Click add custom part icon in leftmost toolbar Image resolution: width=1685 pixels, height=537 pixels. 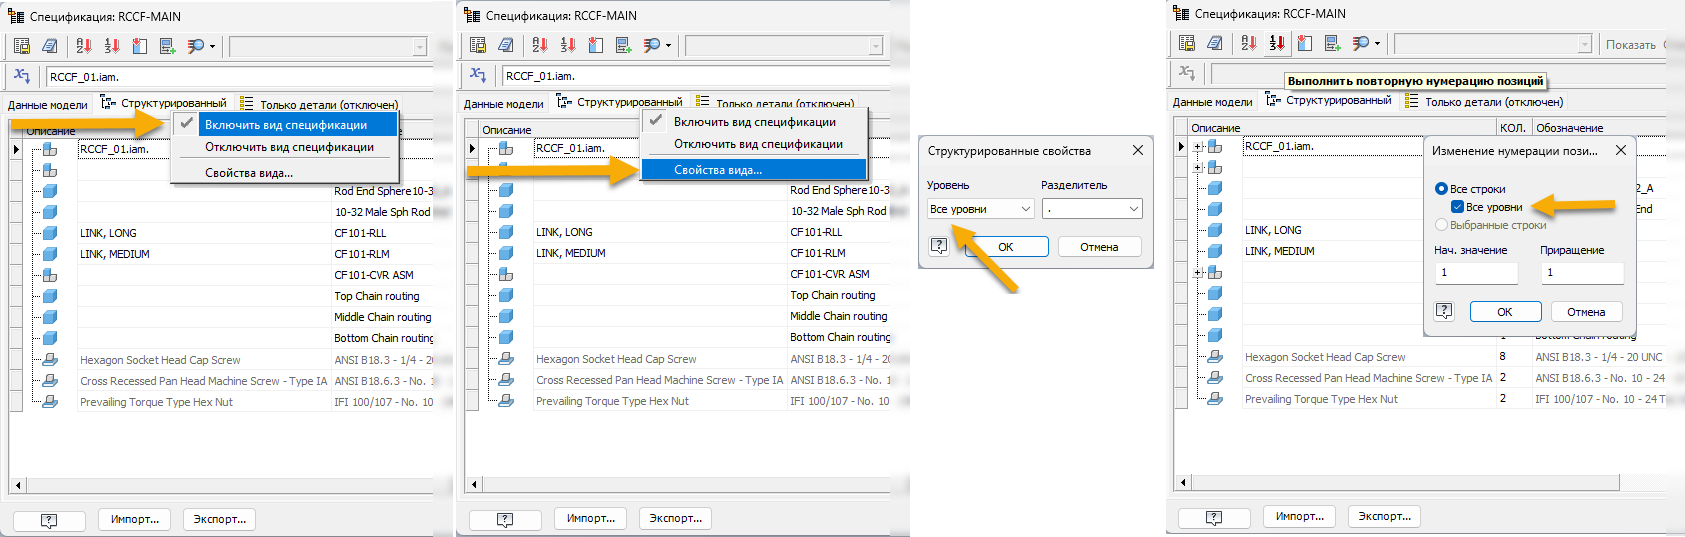[168, 46]
